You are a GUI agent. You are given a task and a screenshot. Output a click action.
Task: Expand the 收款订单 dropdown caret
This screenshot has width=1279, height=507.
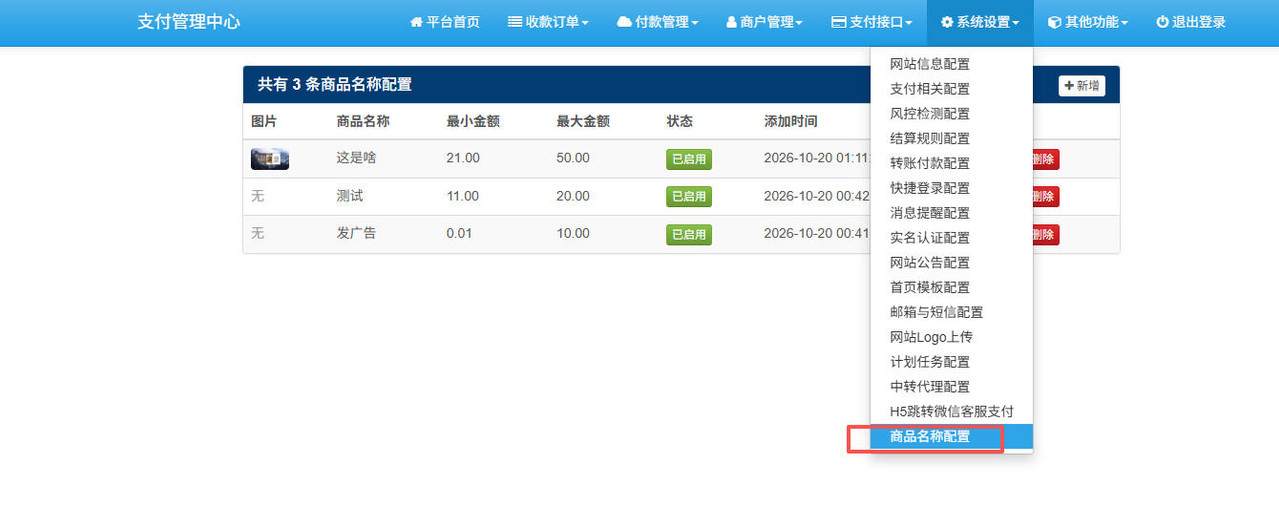tap(585, 23)
